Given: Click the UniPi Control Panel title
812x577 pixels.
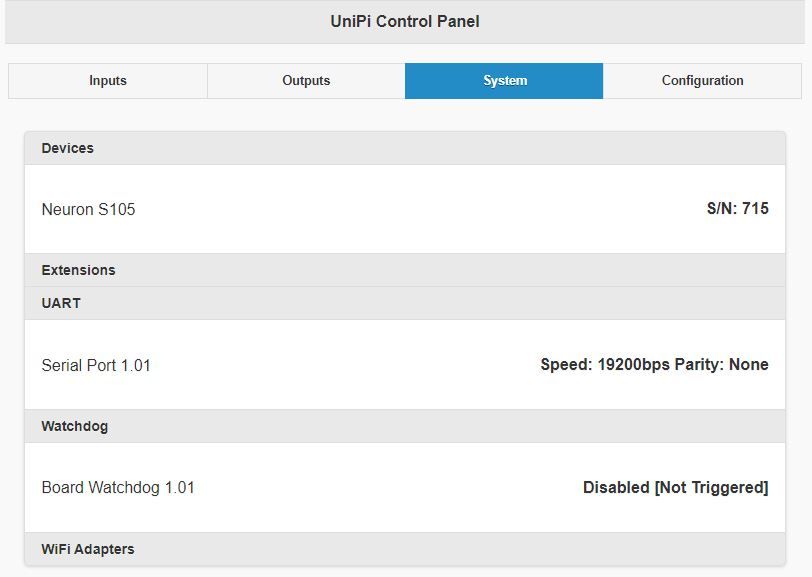Looking at the screenshot, I should [405, 21].
